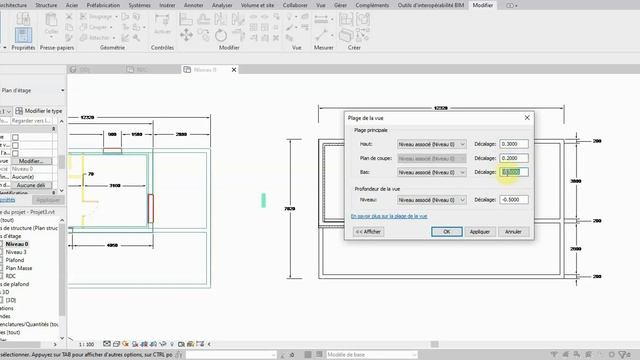Toggle the {3D} view checkbox

(1, 300)
